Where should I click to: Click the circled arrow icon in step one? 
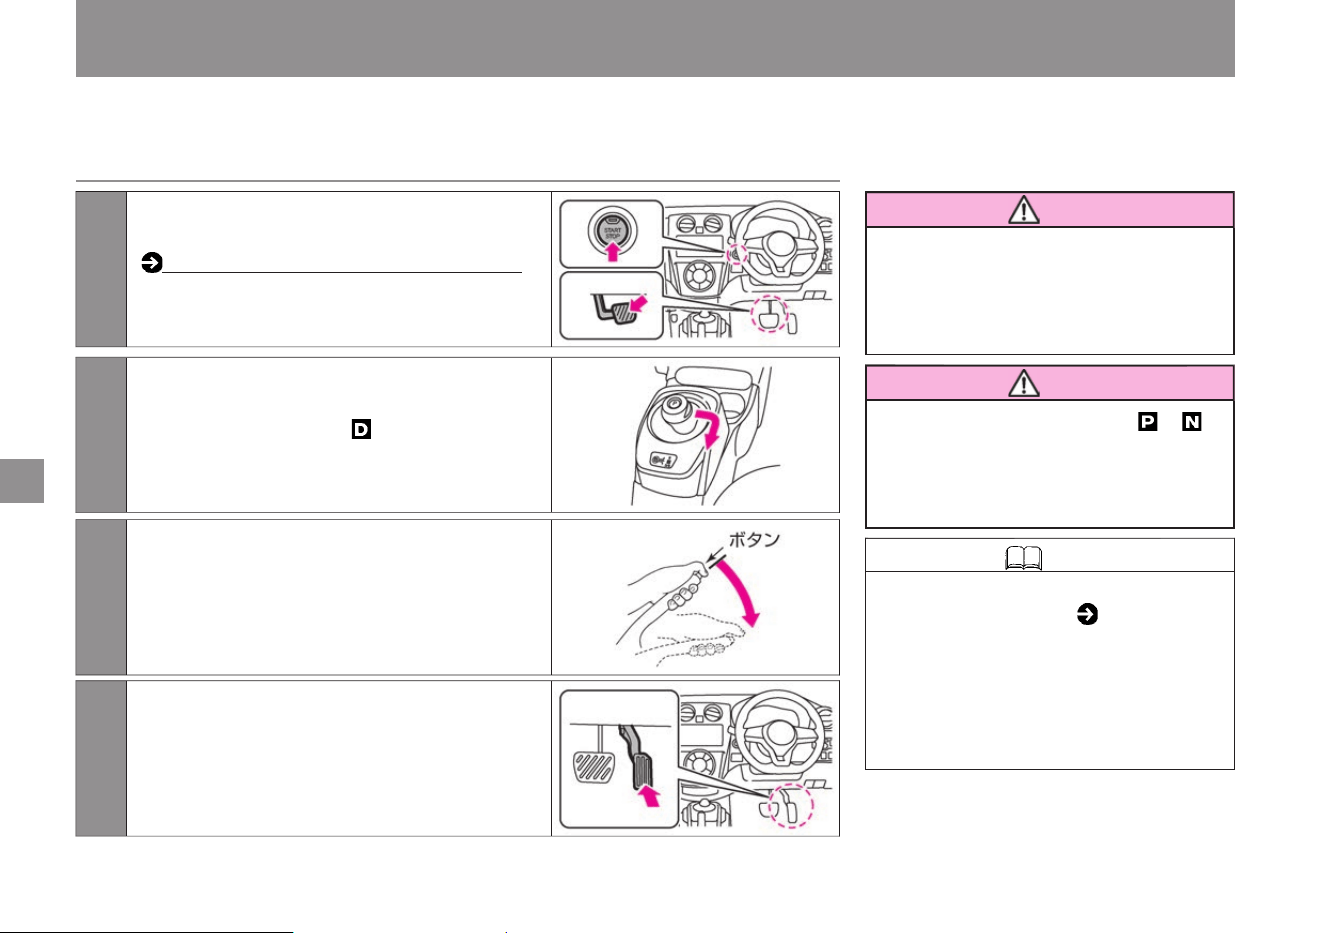pos(152,264)
